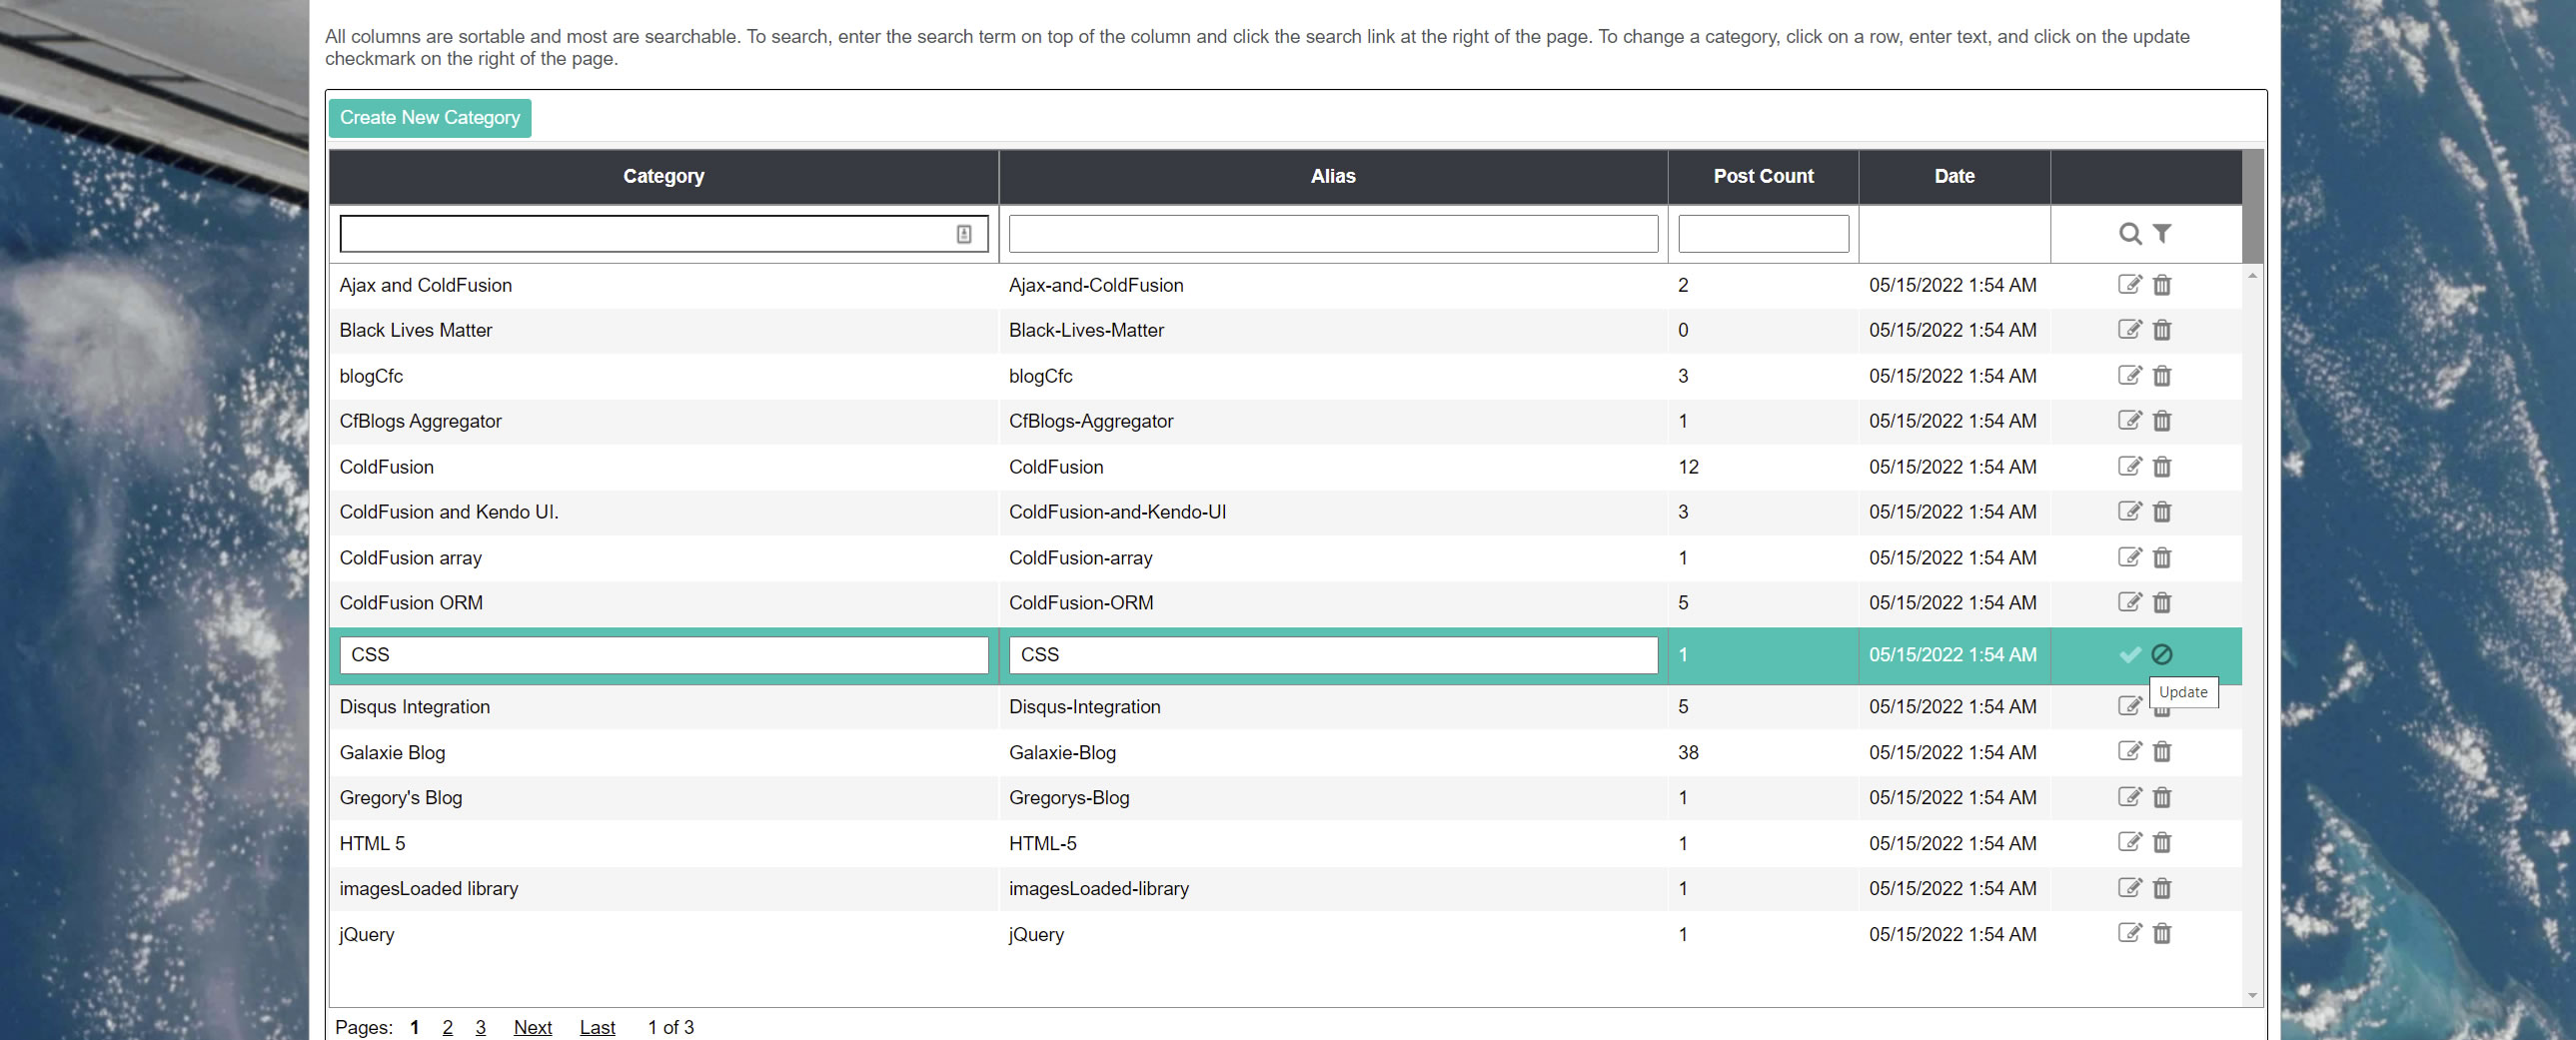
Task: Focus the Post Count search field
Action: coord(1763,234)
